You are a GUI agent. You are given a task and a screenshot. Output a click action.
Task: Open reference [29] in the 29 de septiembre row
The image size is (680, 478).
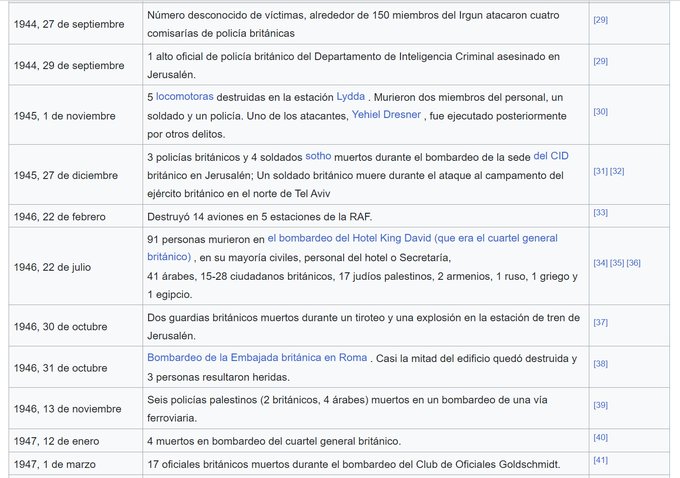[601, 61]
